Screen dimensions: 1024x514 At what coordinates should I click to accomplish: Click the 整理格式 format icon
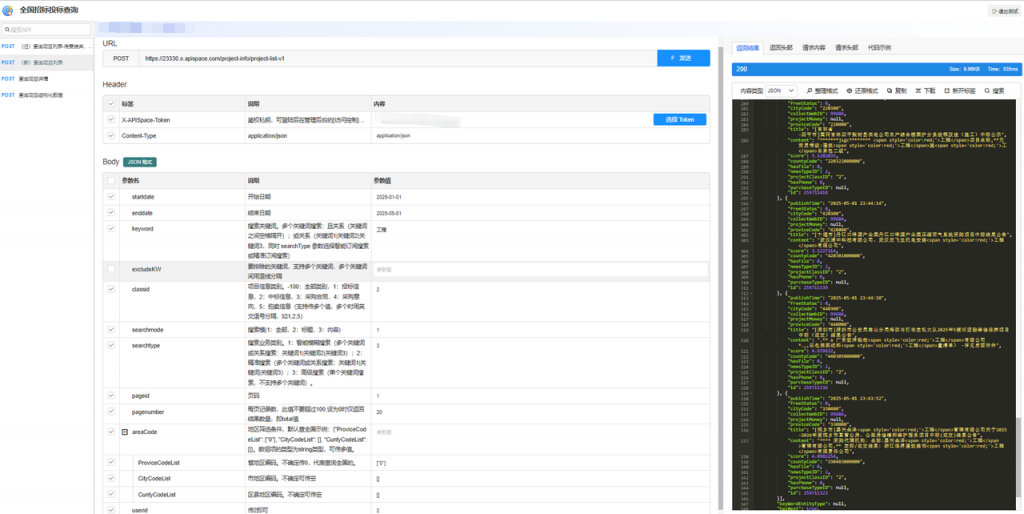(808, 90)
